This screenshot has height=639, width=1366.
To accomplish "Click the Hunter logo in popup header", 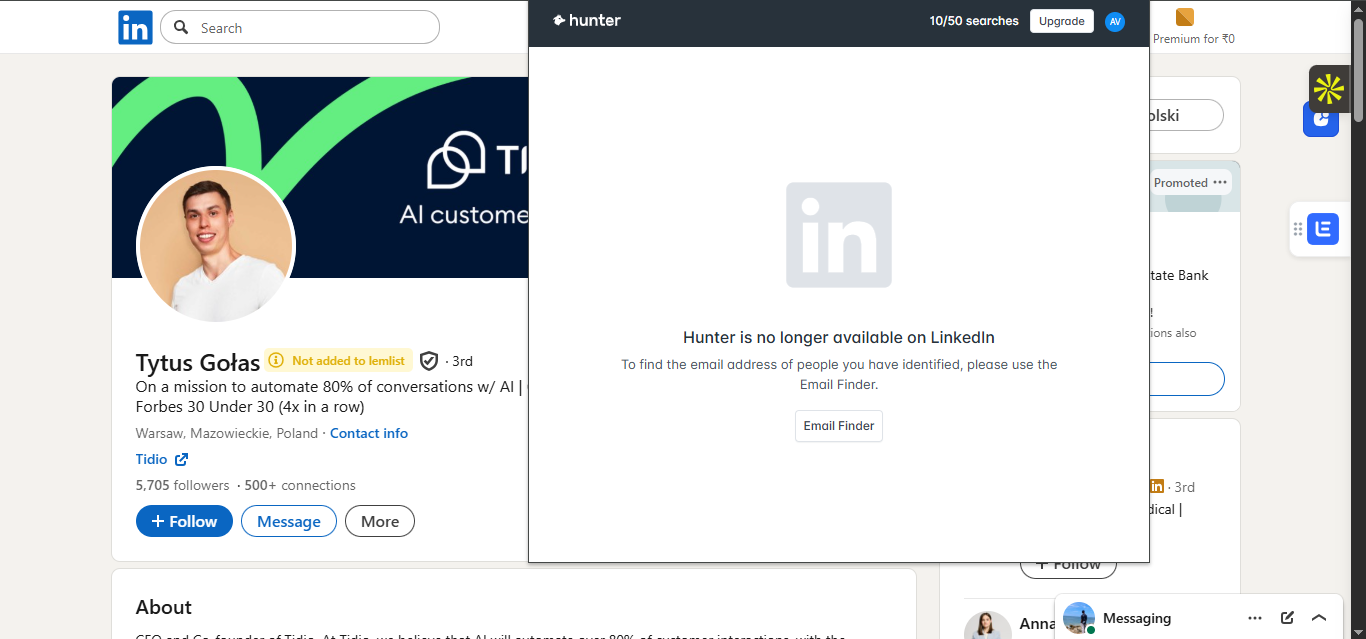I will (587, 20).
